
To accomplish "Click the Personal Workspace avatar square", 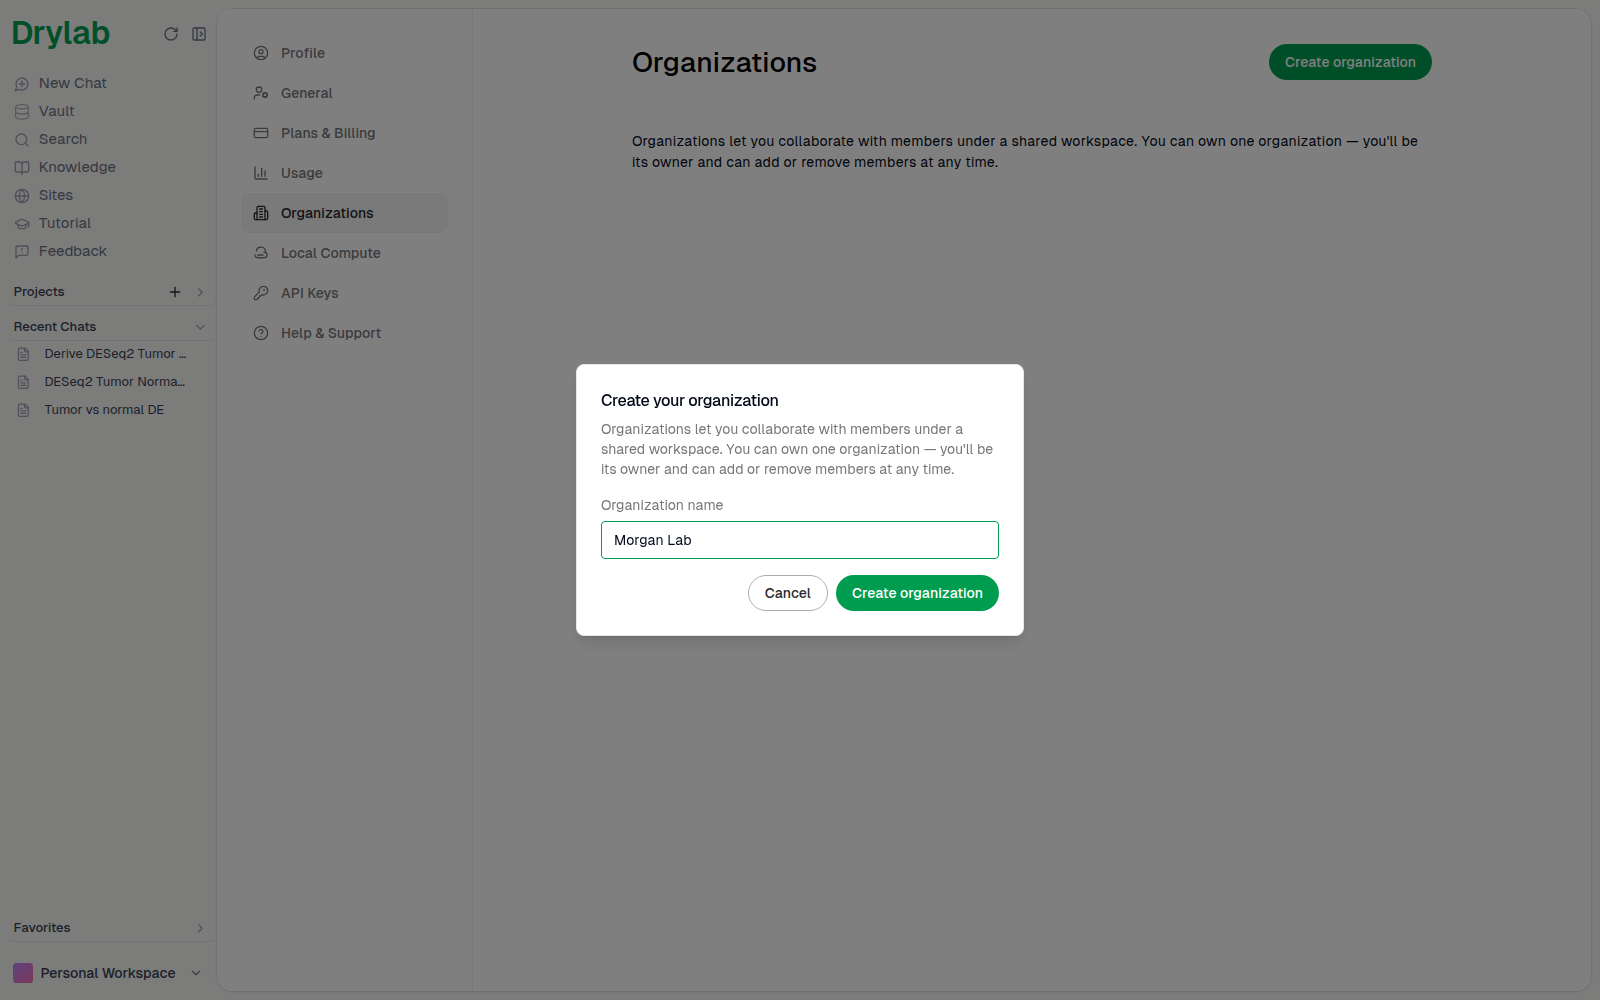I will tap(23, 973).
